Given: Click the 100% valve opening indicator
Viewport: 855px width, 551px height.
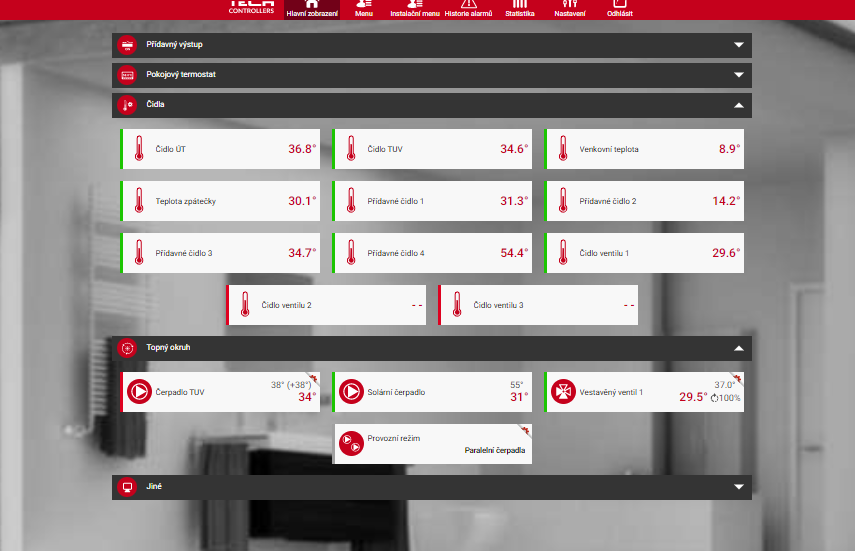Looking at the screenshot, I should [x=726, y=398].
